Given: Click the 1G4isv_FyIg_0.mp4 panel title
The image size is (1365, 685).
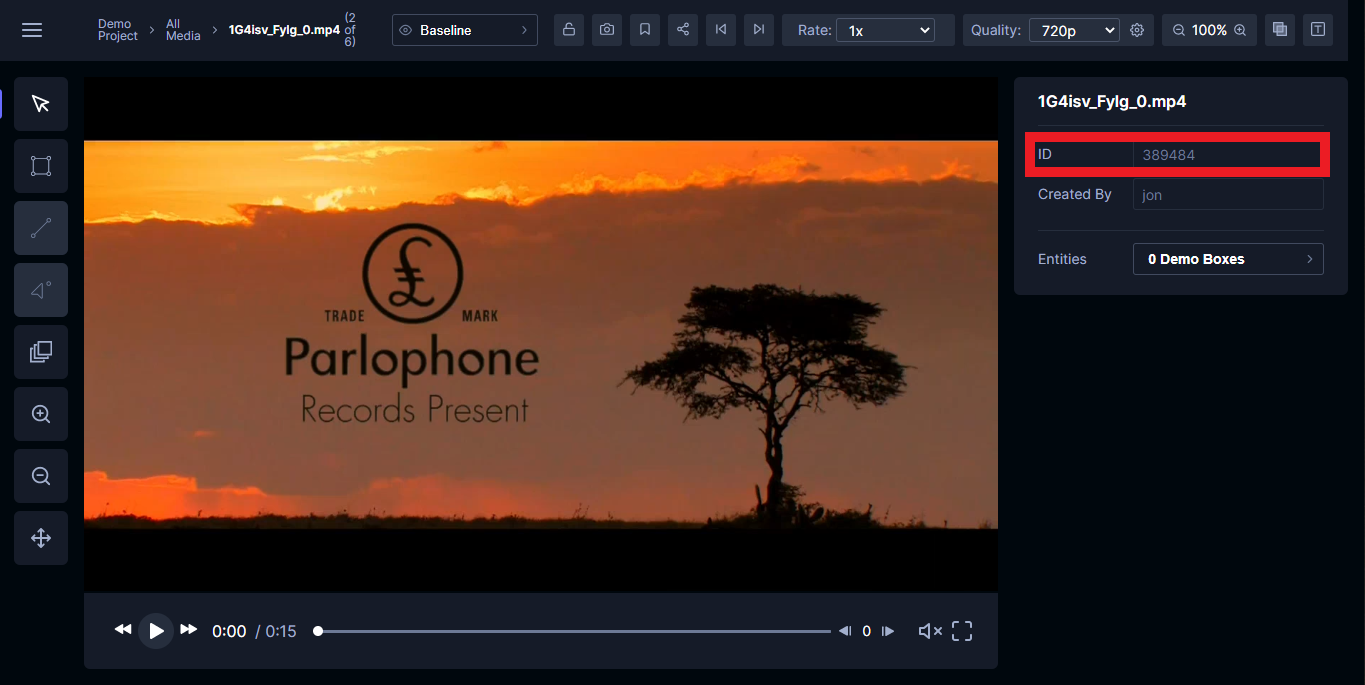Looking at the screenshot, I should (1112, 101).
